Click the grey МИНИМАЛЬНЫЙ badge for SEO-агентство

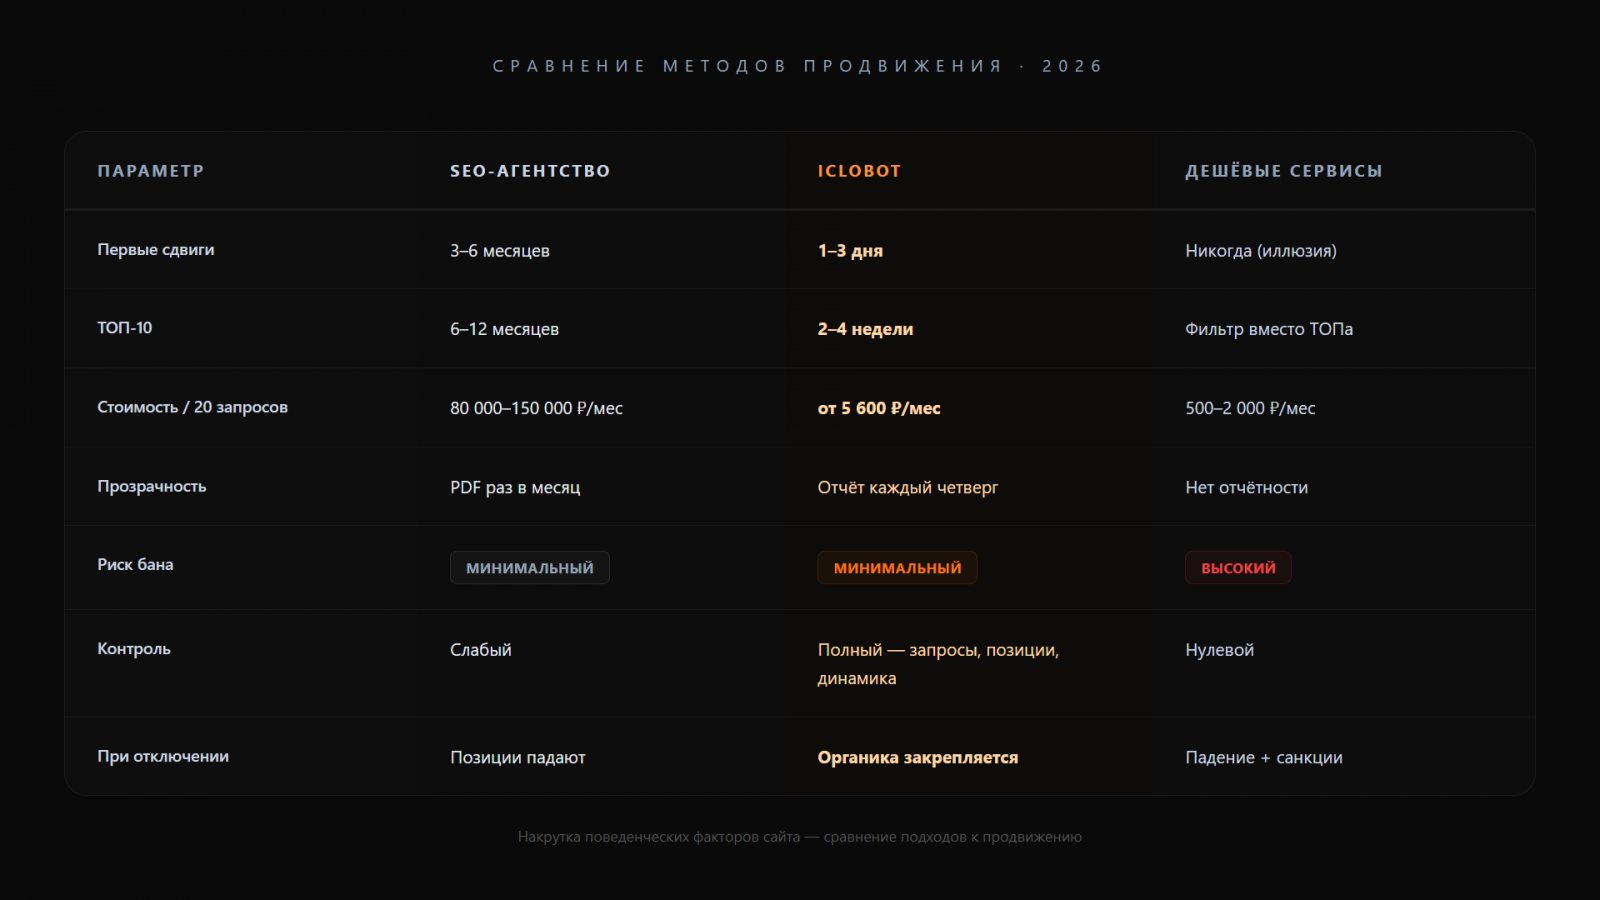click(x=530, y=568)
